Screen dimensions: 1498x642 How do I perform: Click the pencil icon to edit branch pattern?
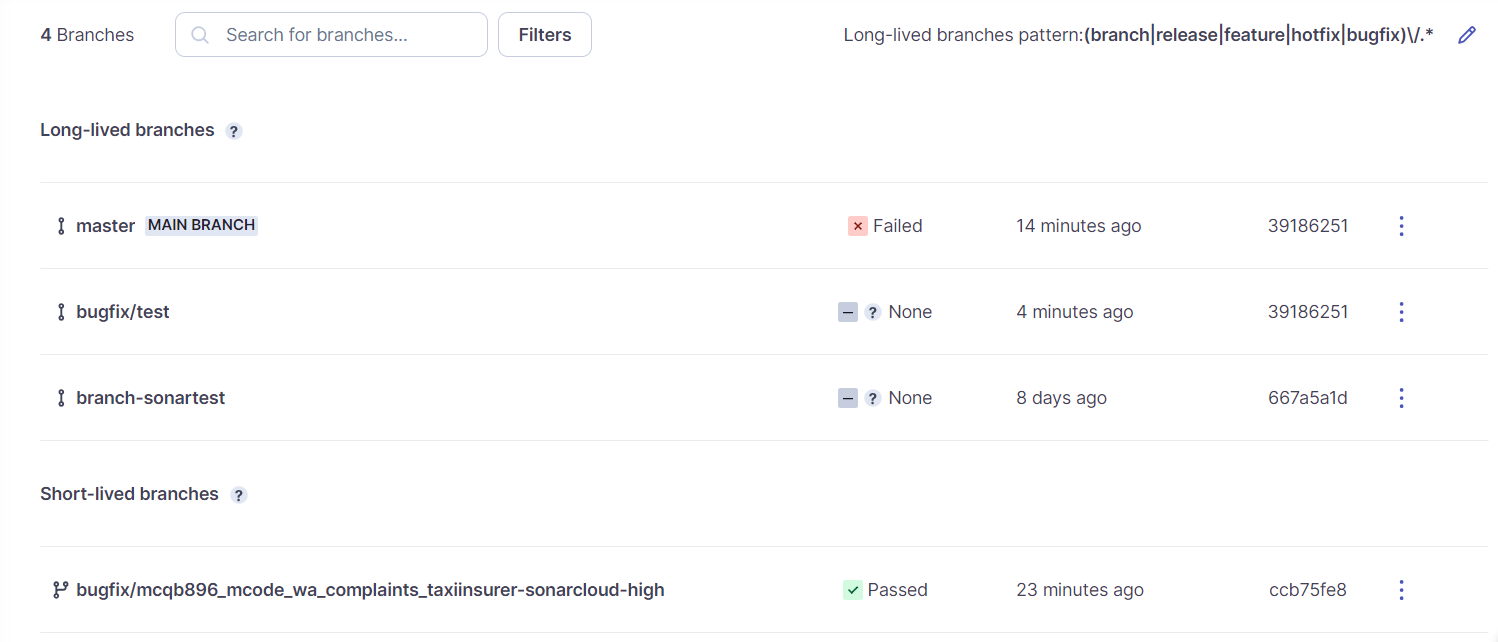pos(1467,34)
